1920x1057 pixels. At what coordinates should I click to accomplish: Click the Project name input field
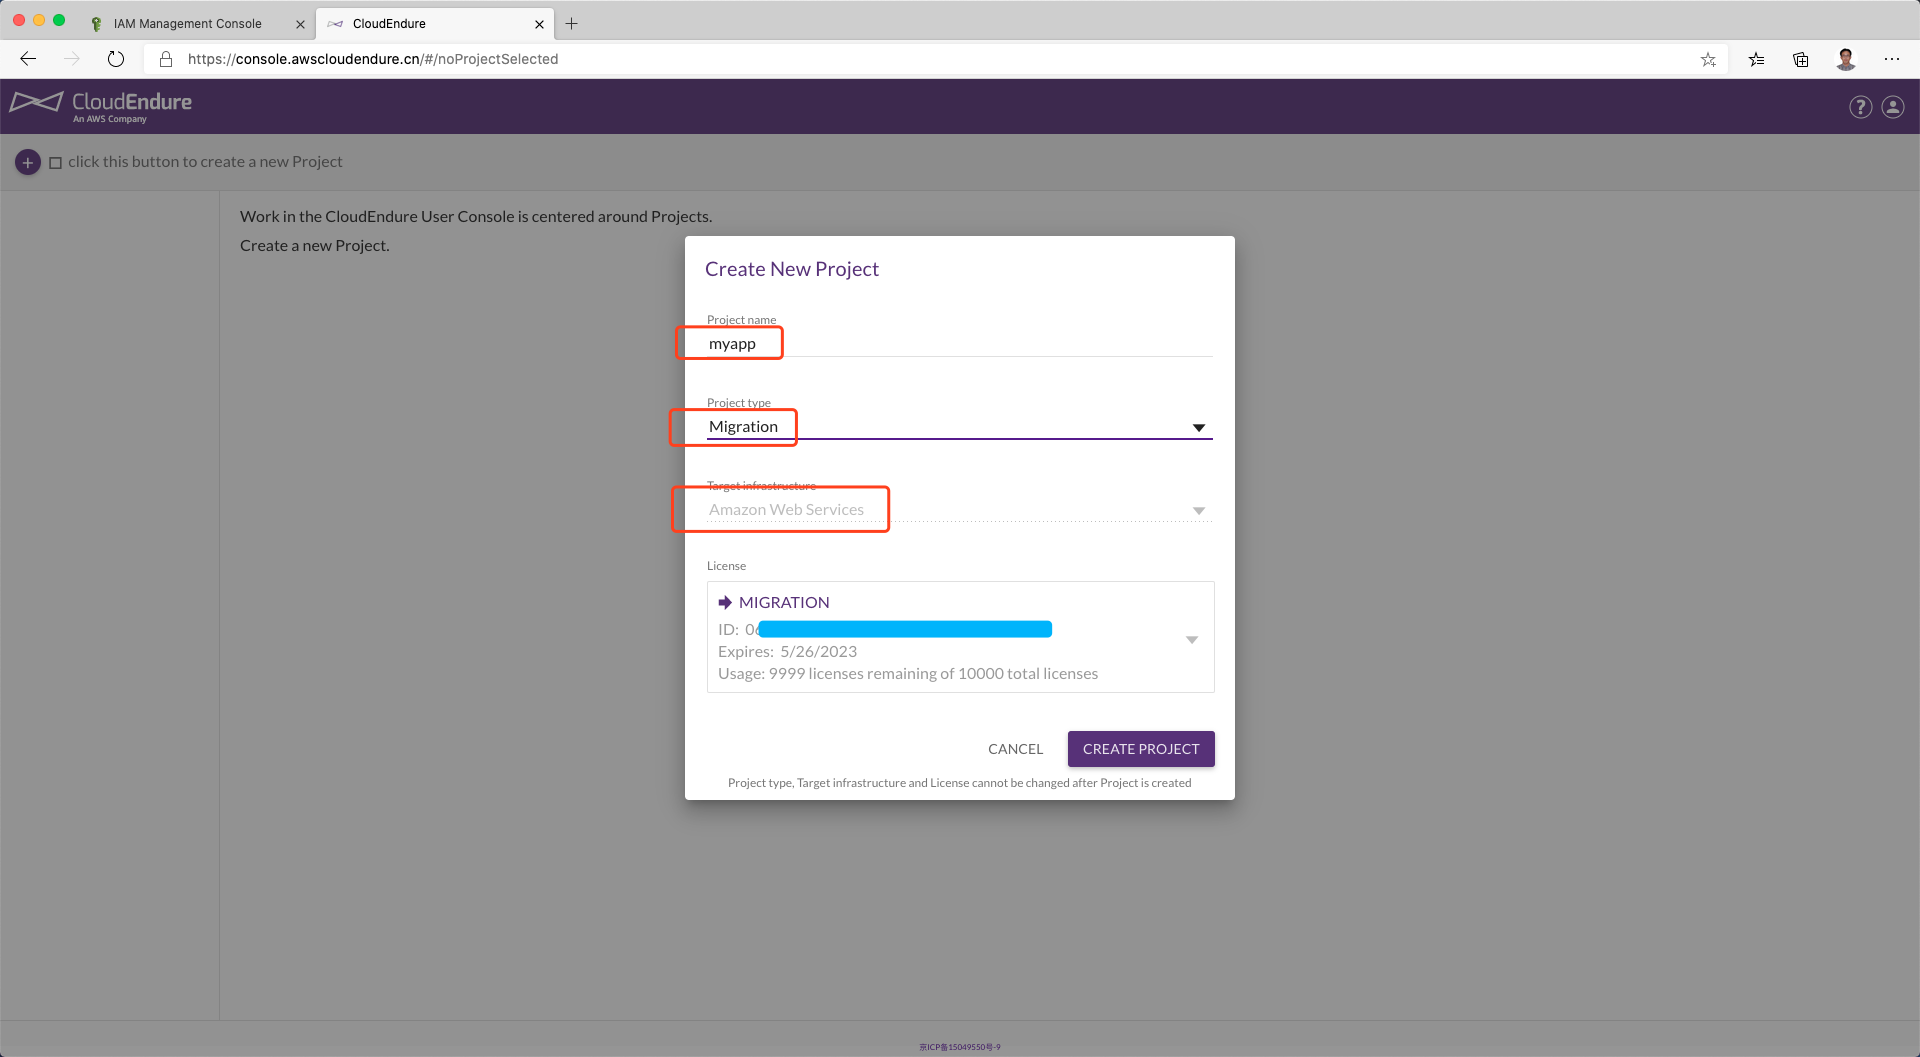(958, 344)
